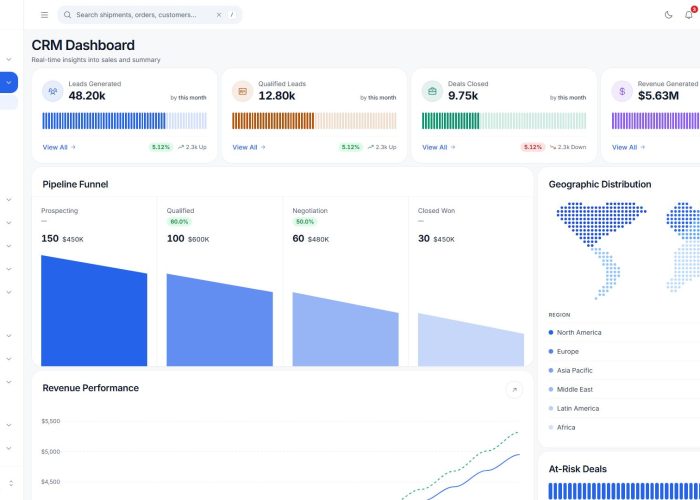700x500 pixels.
Task: Expand the highlighted blue sidebar item chevron
Action: [x=8, y=83]
